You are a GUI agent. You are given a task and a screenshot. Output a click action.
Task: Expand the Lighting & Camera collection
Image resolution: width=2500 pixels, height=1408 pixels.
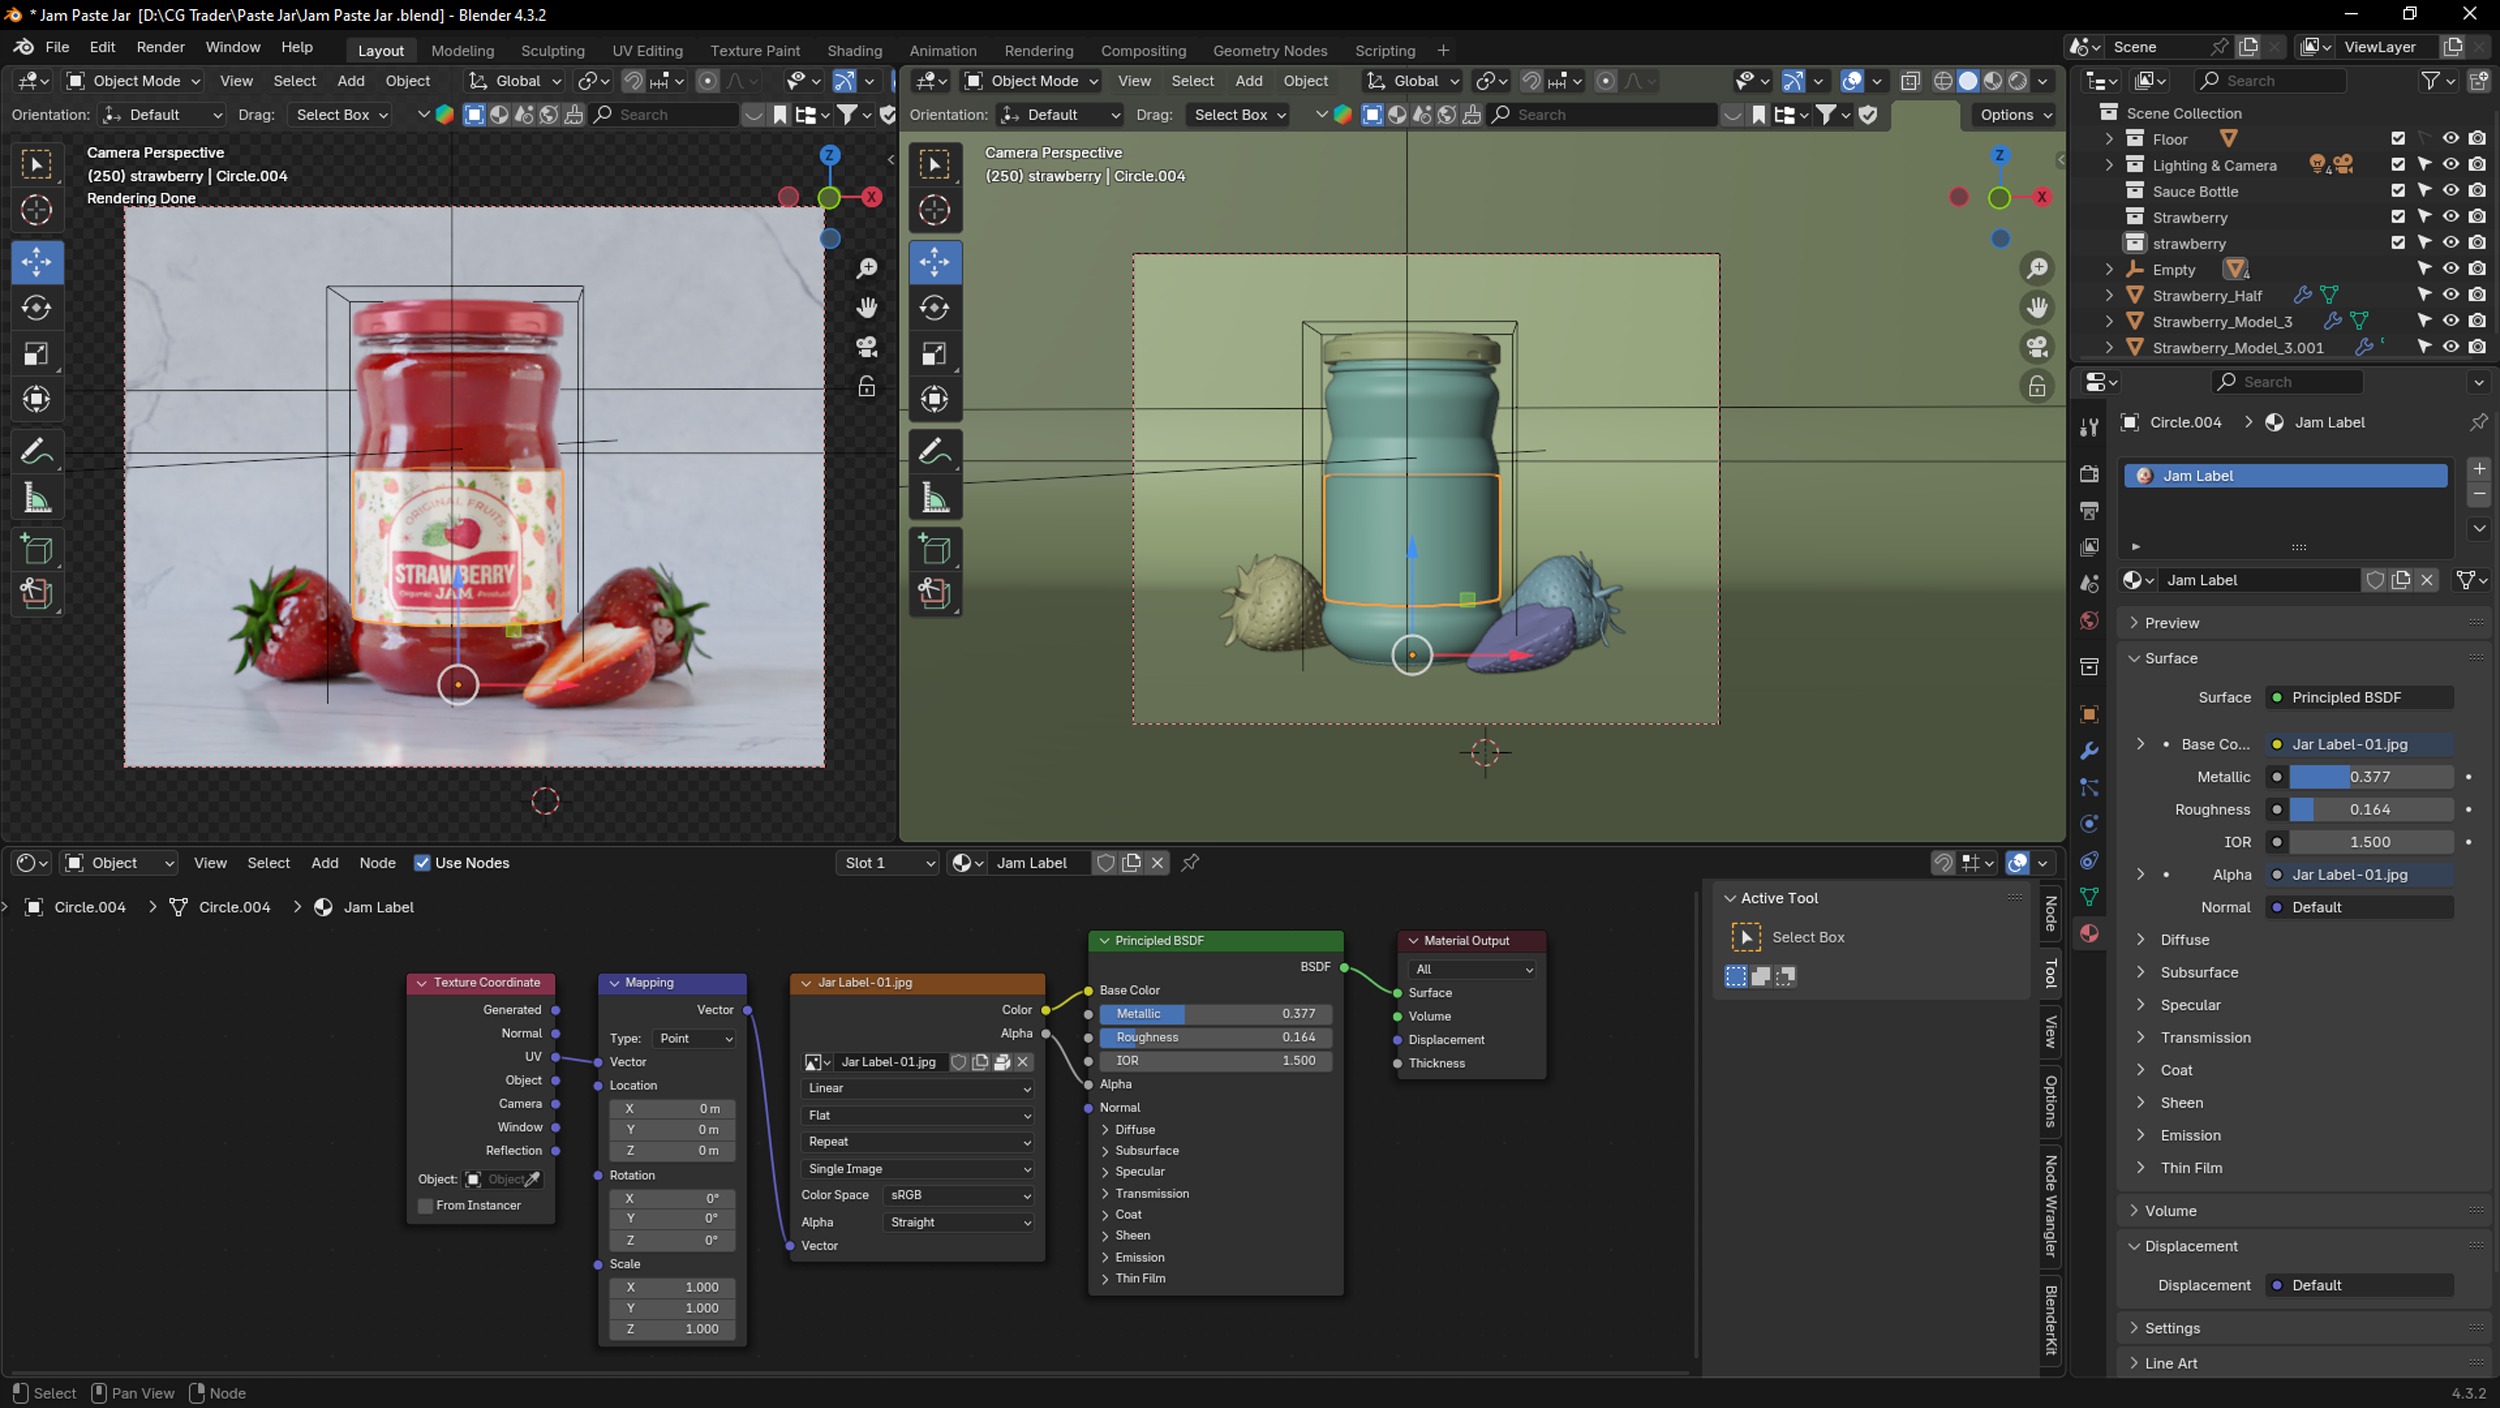pos(2109,165)
